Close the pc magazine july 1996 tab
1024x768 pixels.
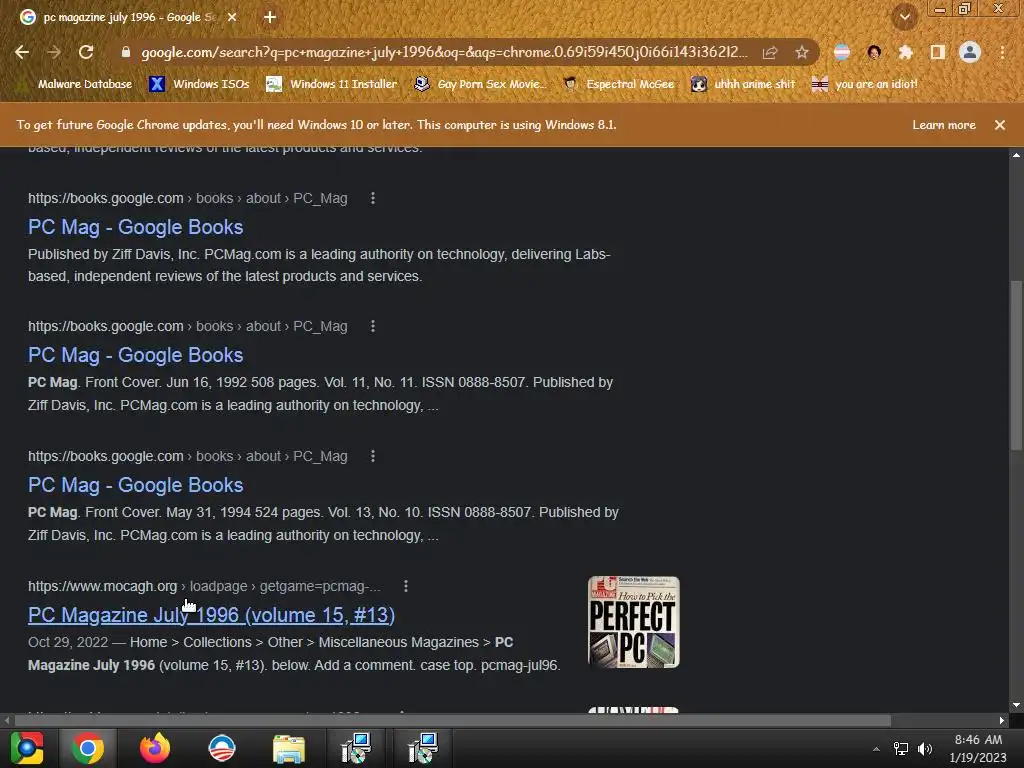[232, 17]
